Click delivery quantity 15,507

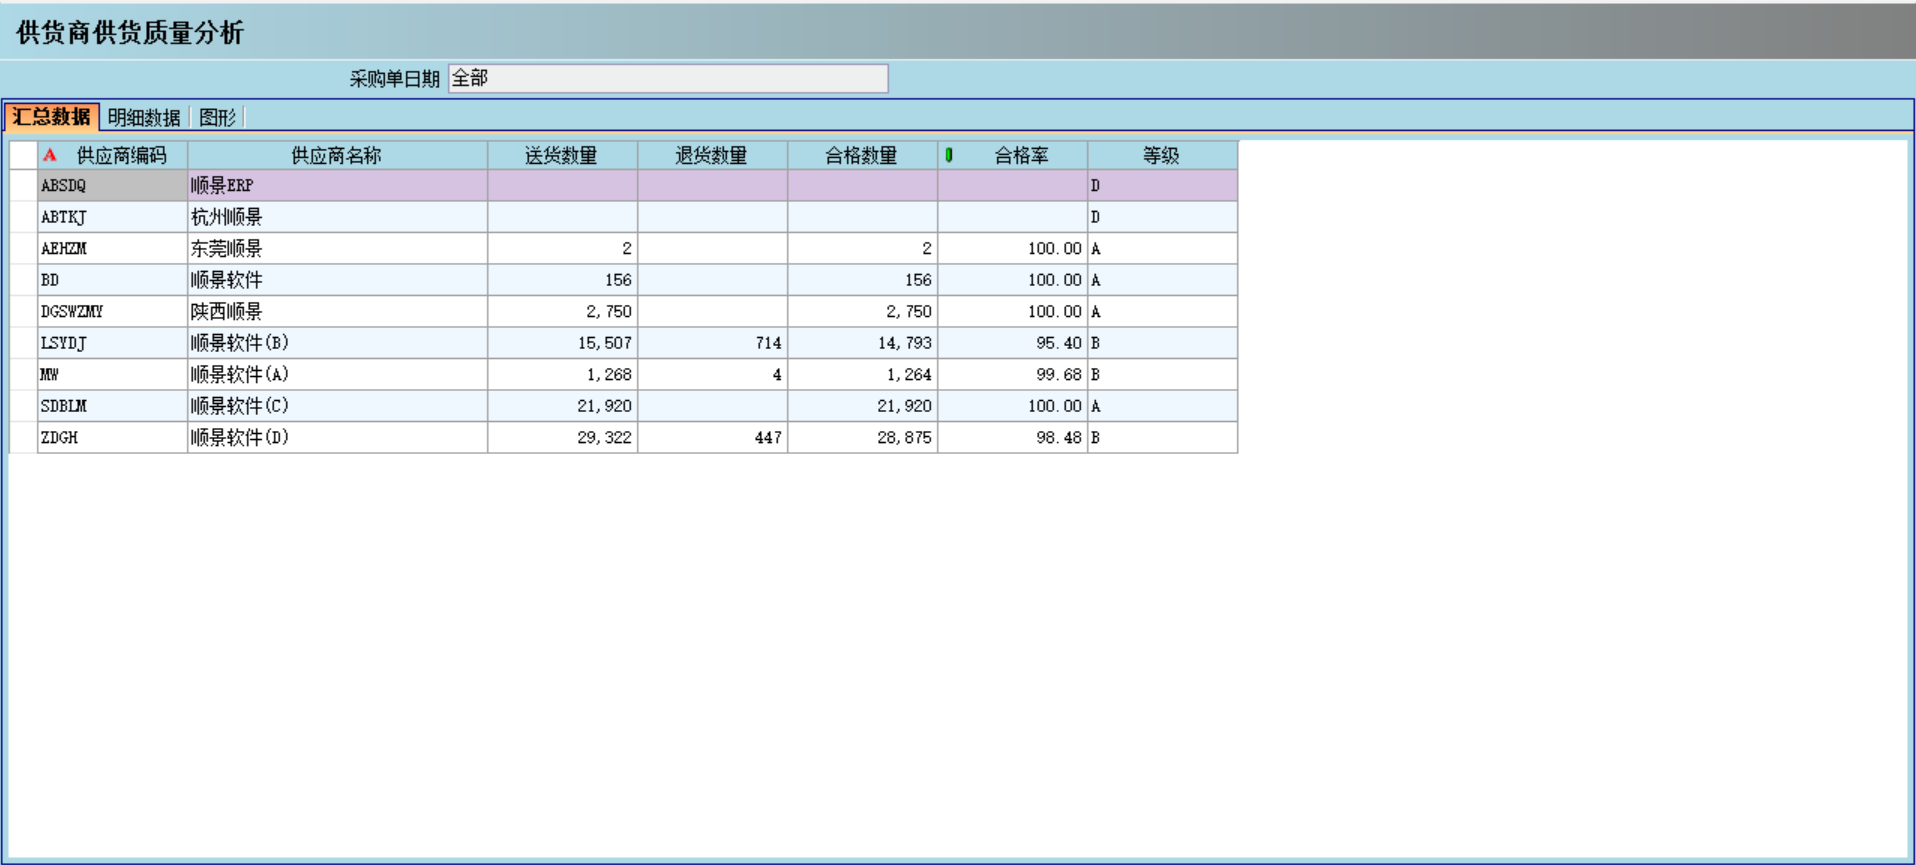point(562,343)
